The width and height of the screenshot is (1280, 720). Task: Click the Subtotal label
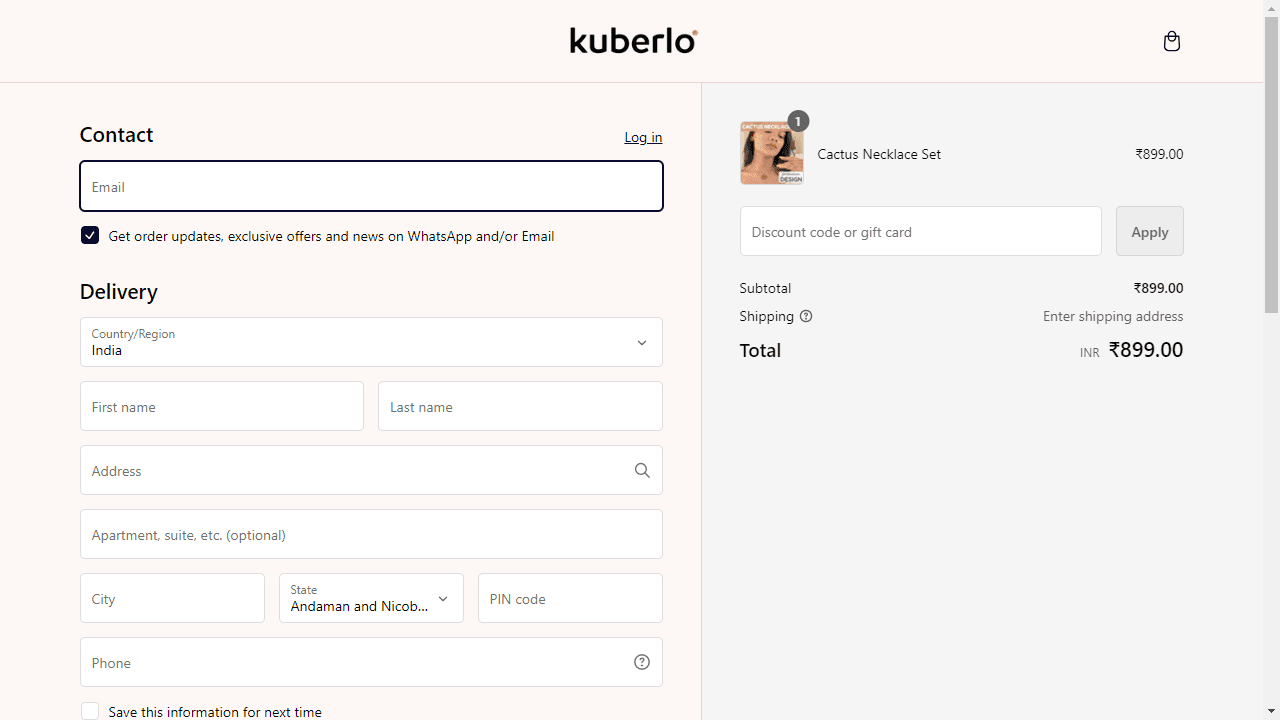coord(765,288)
